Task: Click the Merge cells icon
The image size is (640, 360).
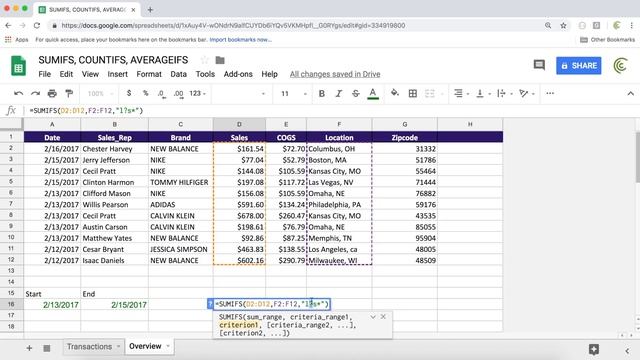Action: [x=430, y=93]
